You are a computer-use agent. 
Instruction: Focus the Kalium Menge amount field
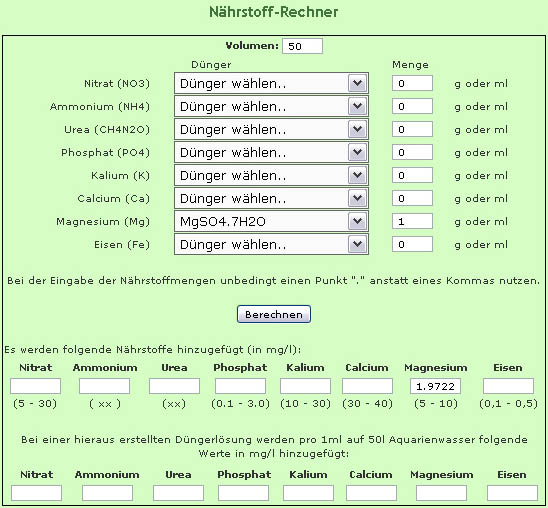point(412,175)
